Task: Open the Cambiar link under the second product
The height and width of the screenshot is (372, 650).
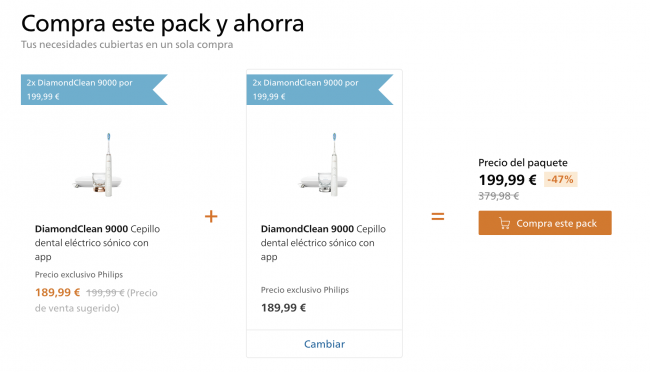Action: tap(324, 344)
